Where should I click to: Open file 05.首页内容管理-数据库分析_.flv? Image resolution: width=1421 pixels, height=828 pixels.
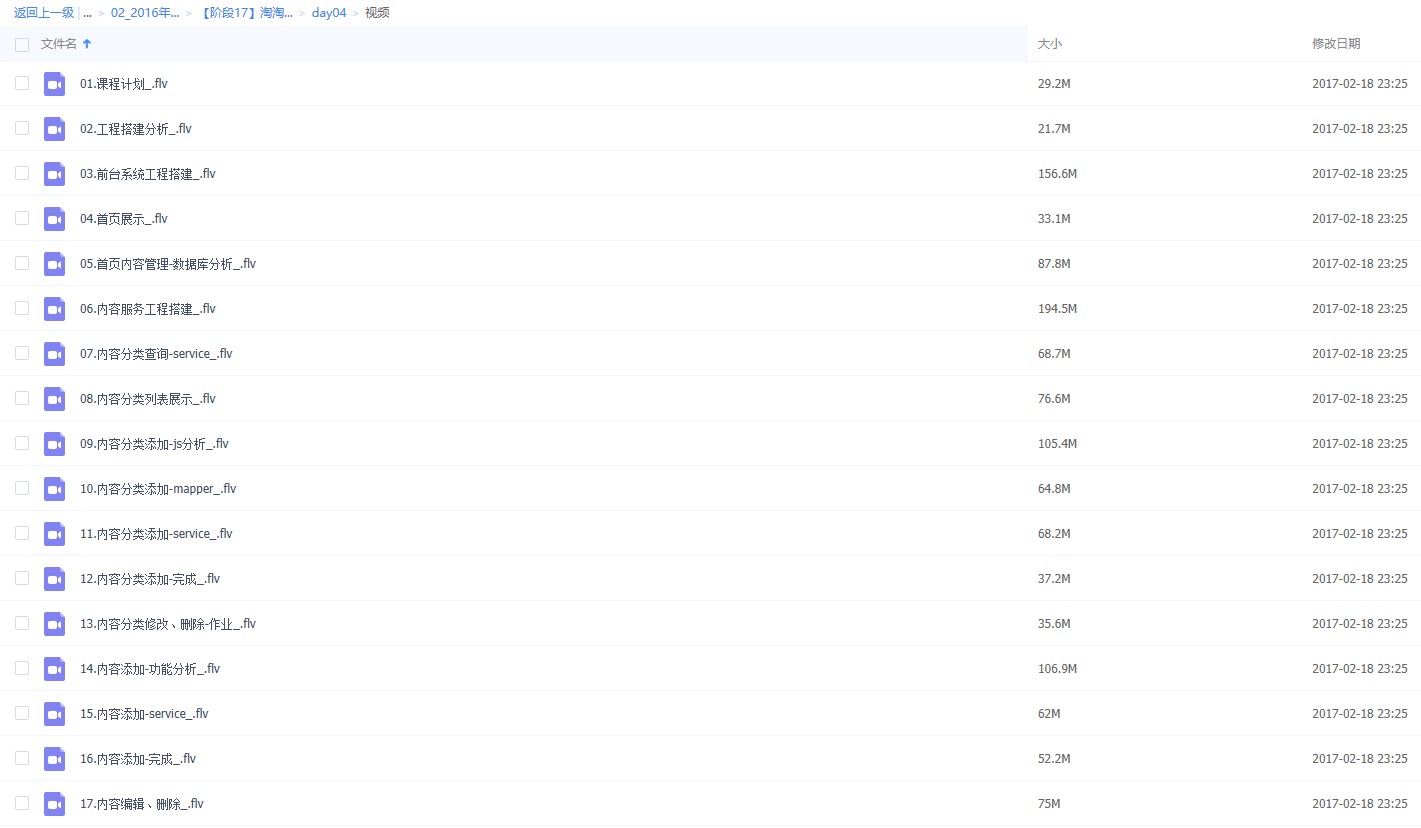[168, 264]
